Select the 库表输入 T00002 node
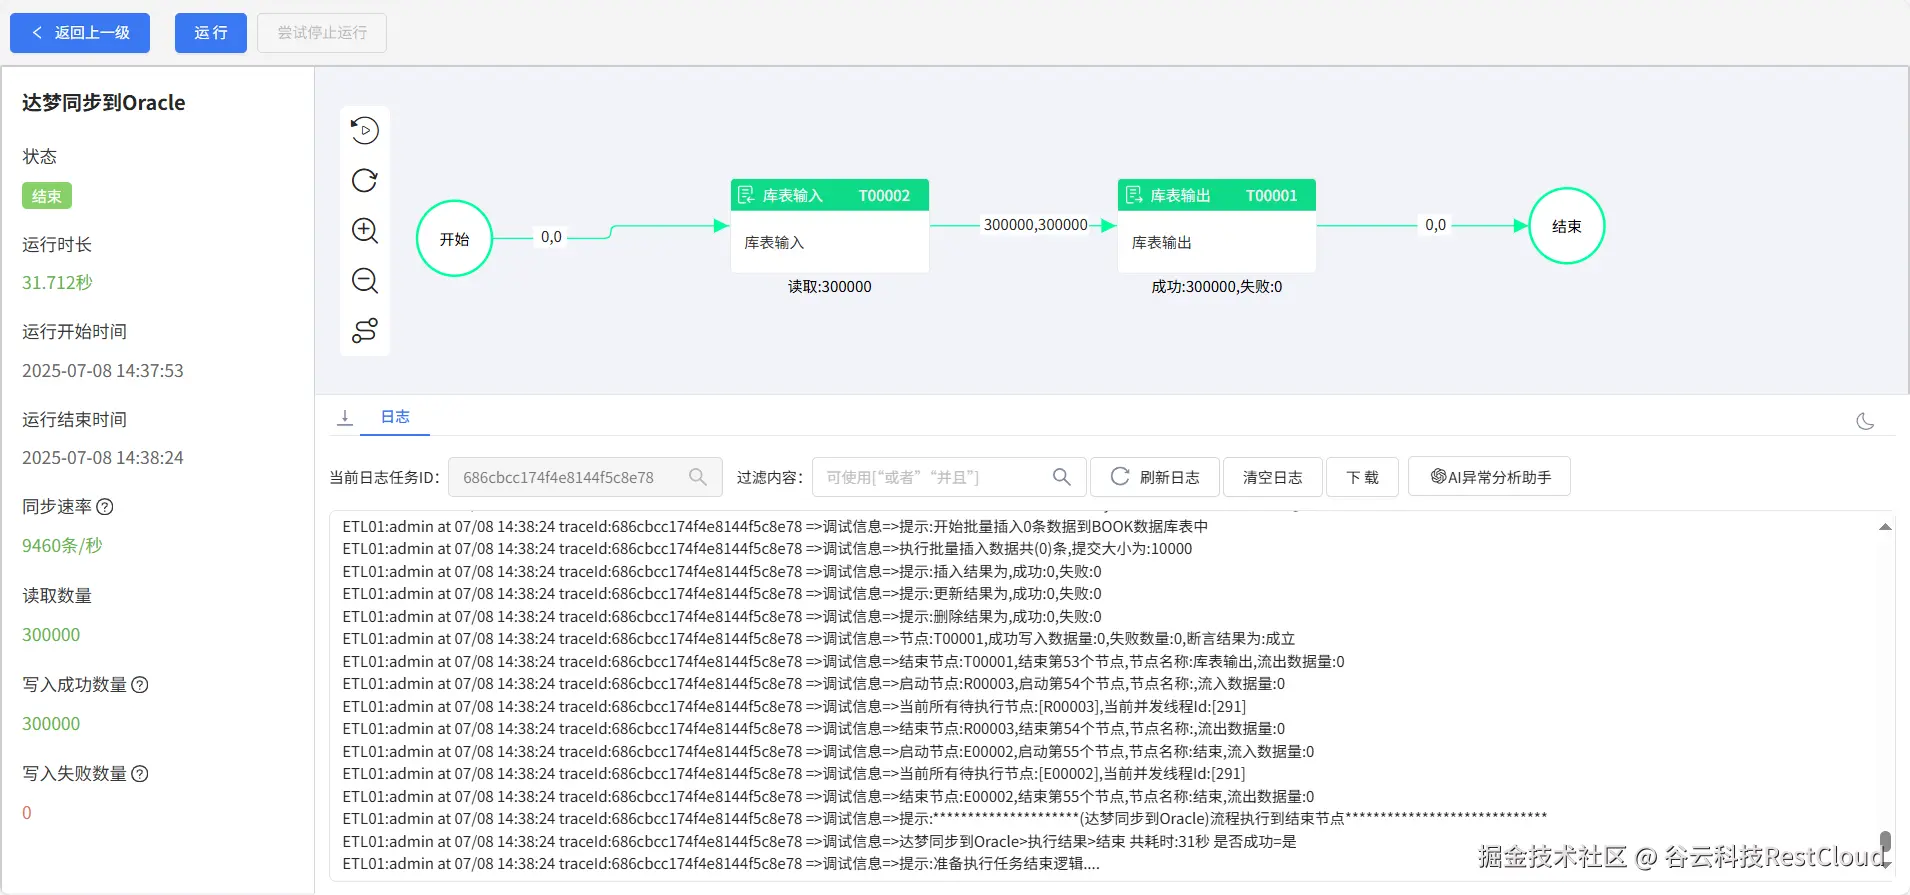Viewport: 1910px width, 895px height. click(830, 226)
